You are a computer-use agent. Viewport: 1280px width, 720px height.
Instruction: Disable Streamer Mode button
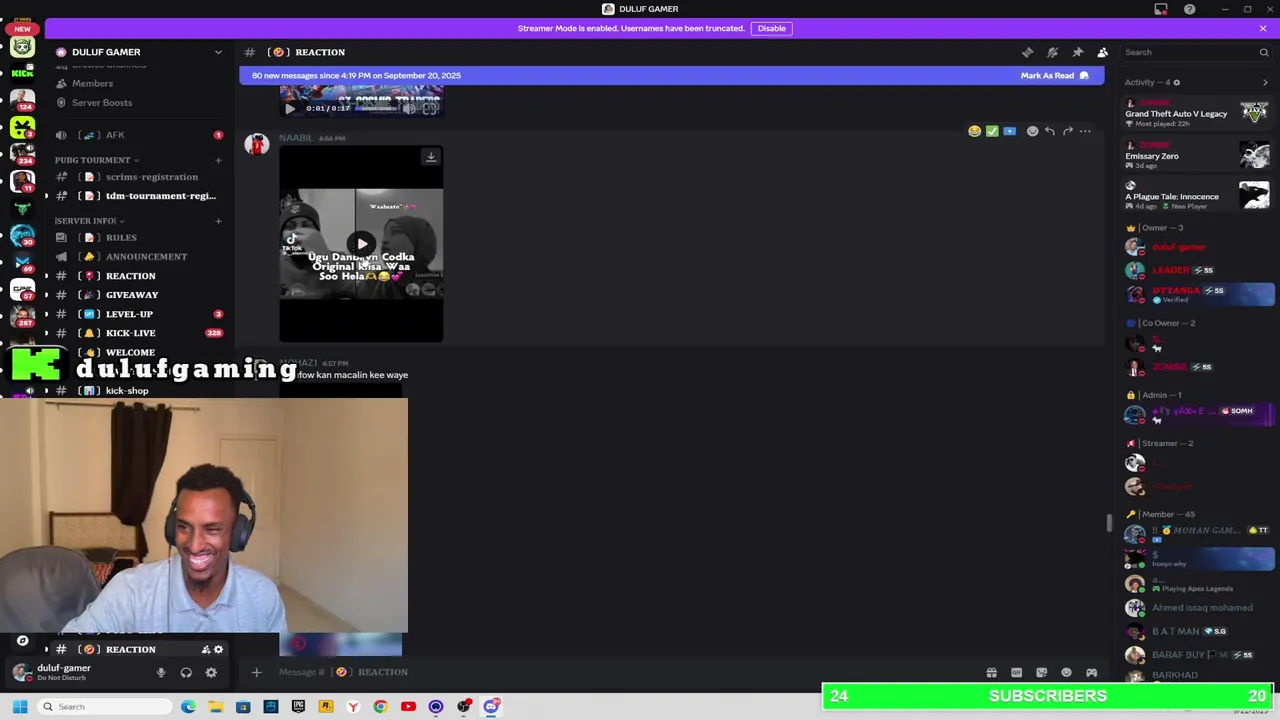click(x=771, y=28)
